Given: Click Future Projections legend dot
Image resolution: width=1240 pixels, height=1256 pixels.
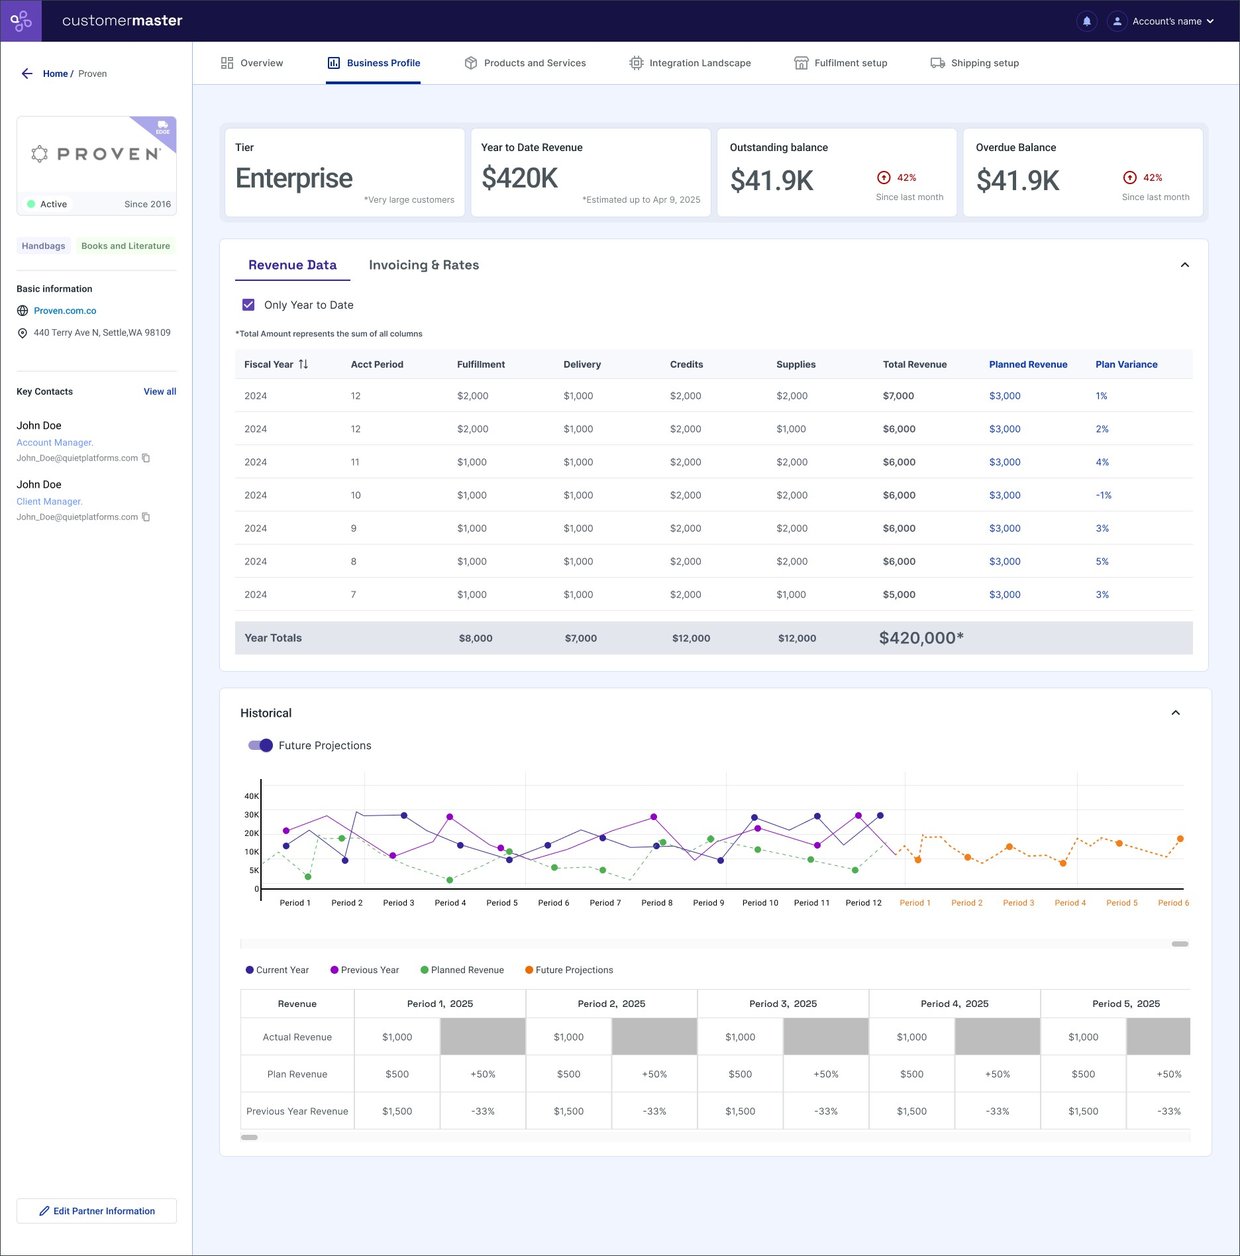Looking at the screenshot, I should coord(529,970).
